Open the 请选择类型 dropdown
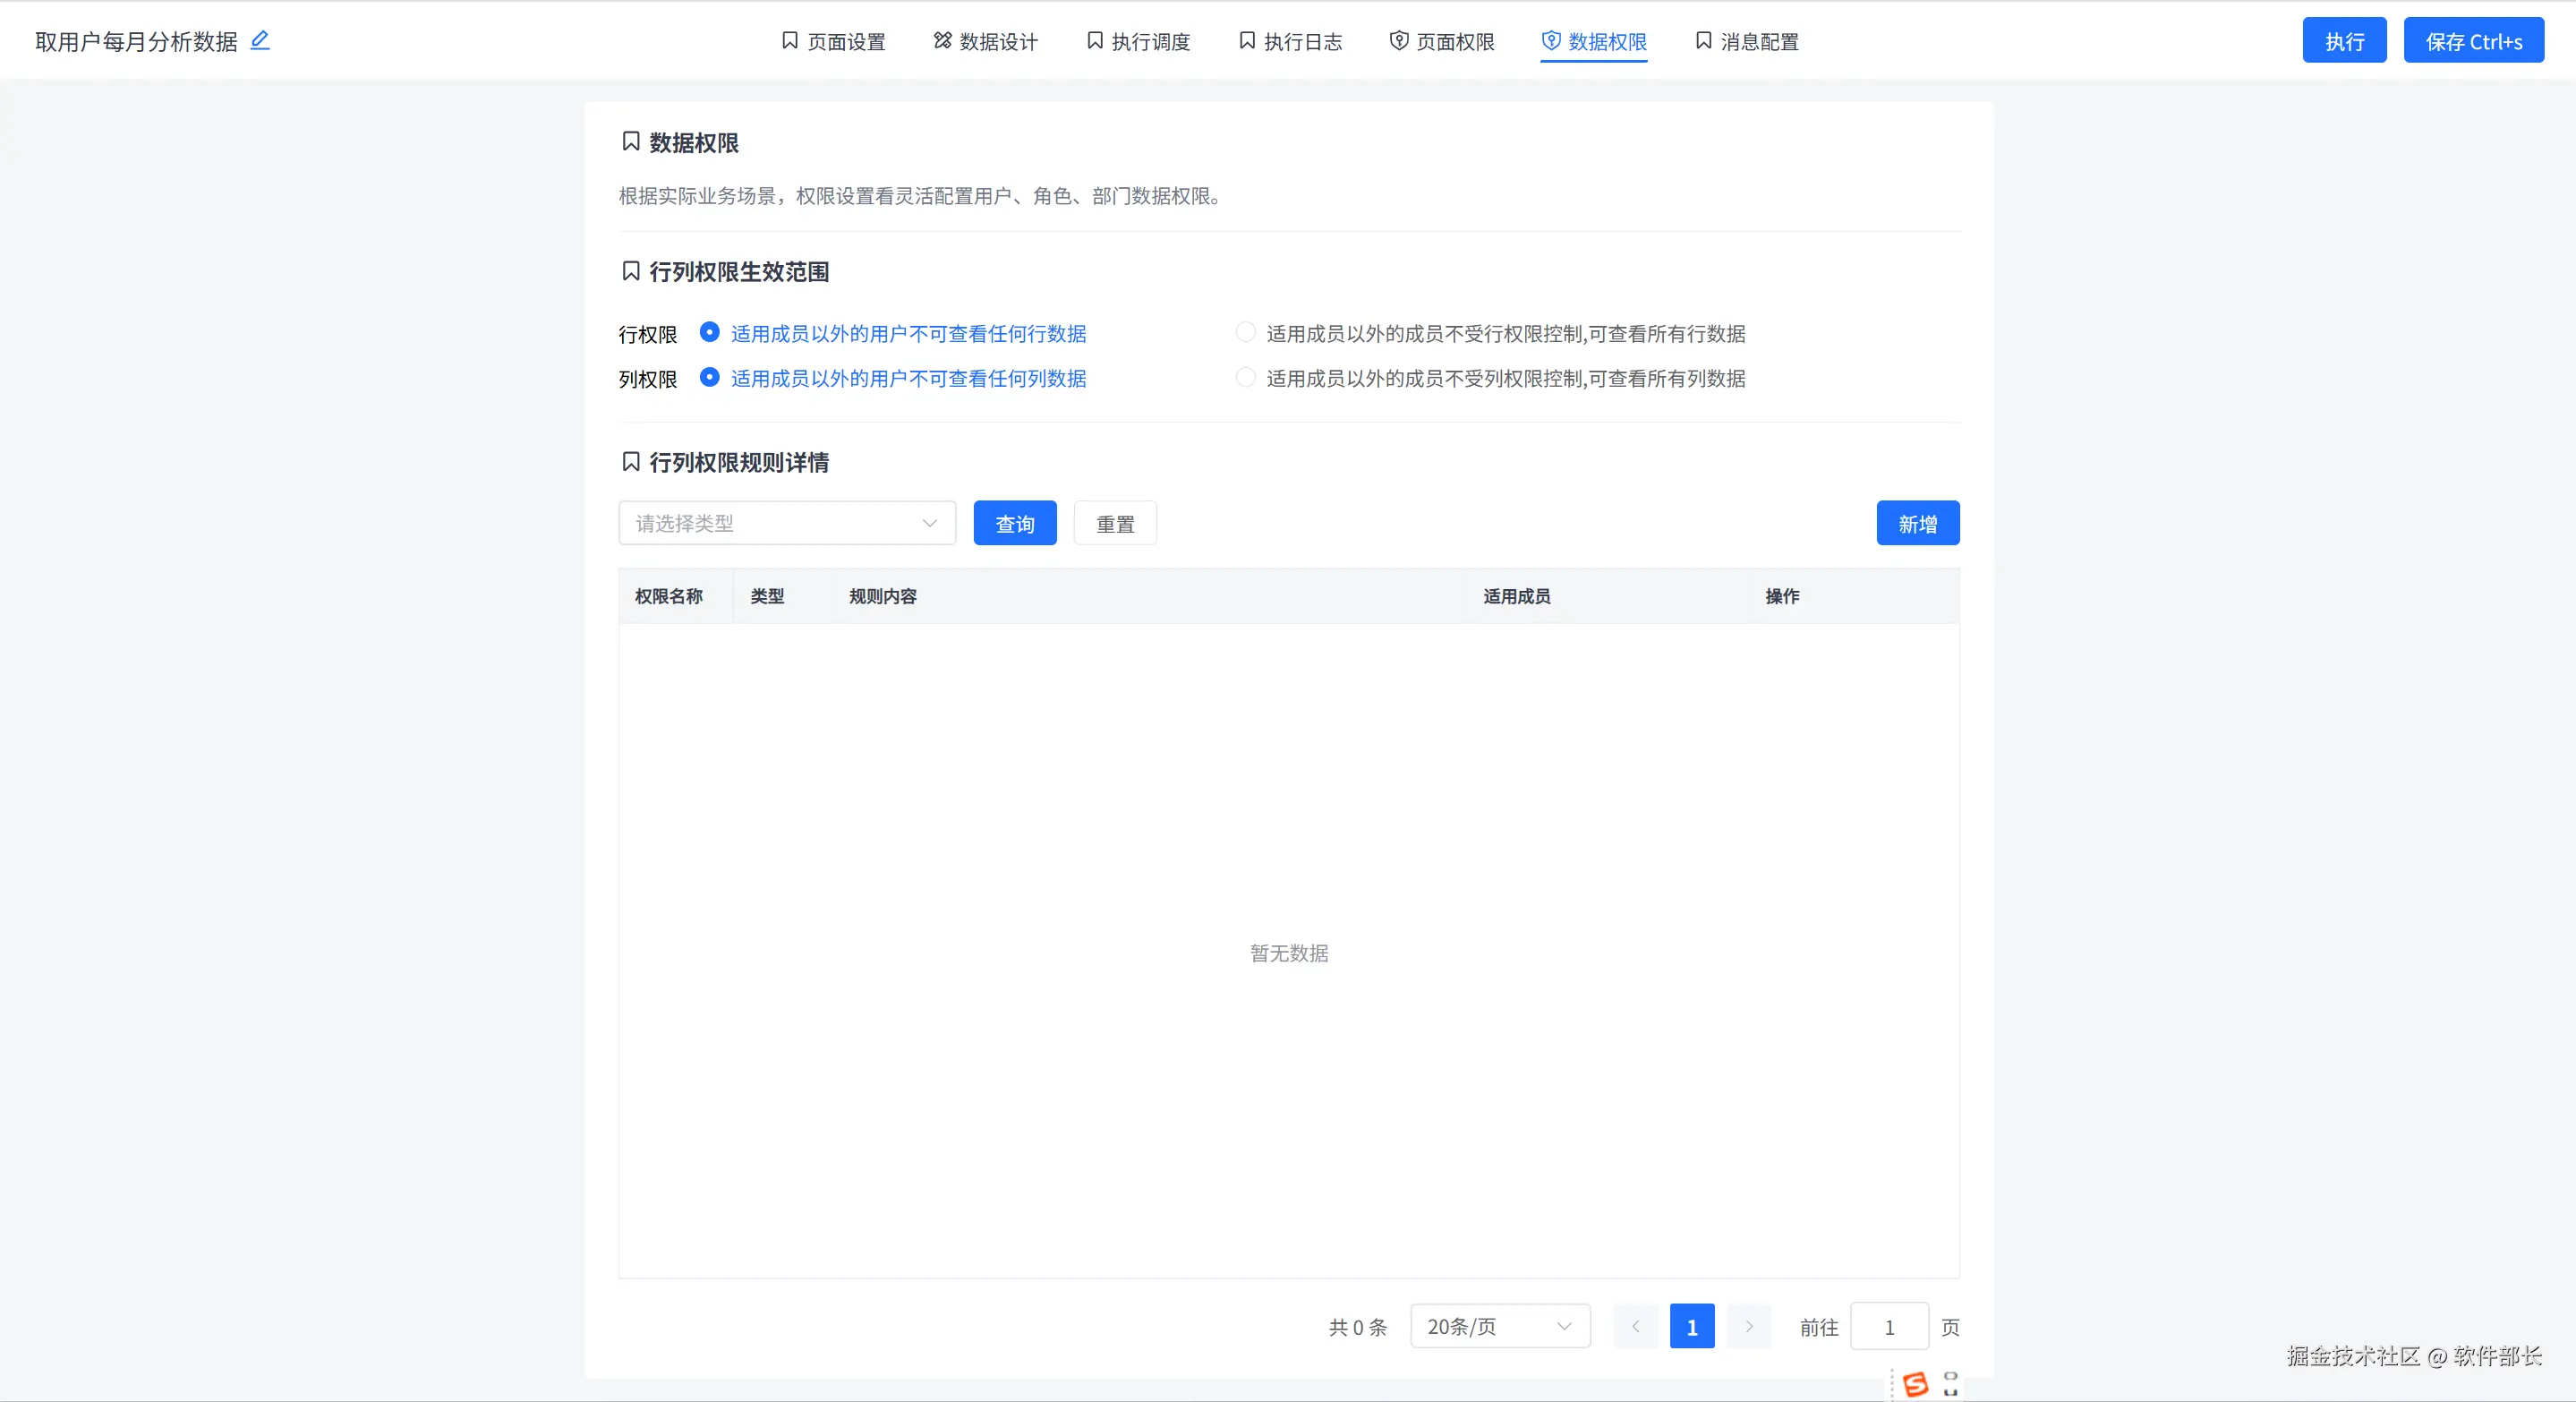The height and width of the screenshot is (1402, 2576). click(x=787, y=523)
